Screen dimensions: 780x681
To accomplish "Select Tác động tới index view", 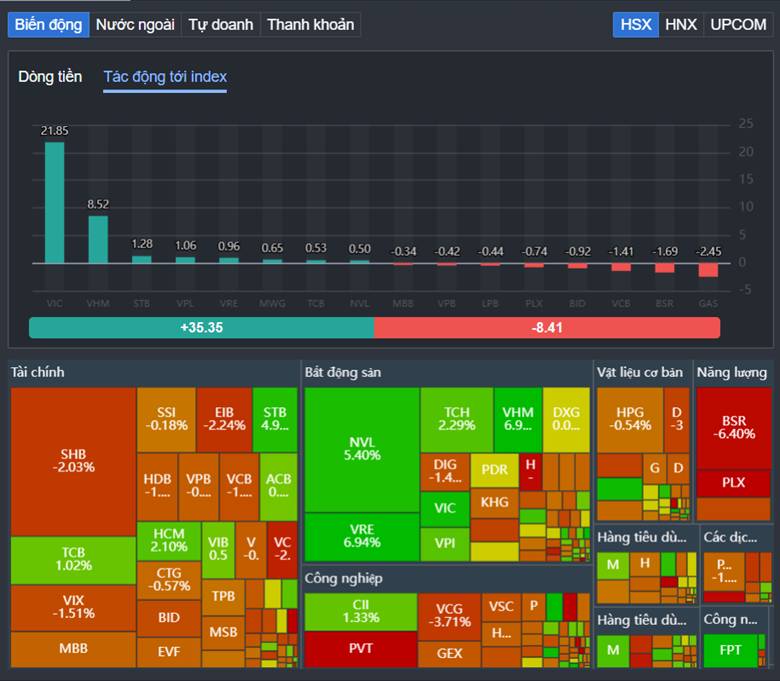I will point(165,77).
